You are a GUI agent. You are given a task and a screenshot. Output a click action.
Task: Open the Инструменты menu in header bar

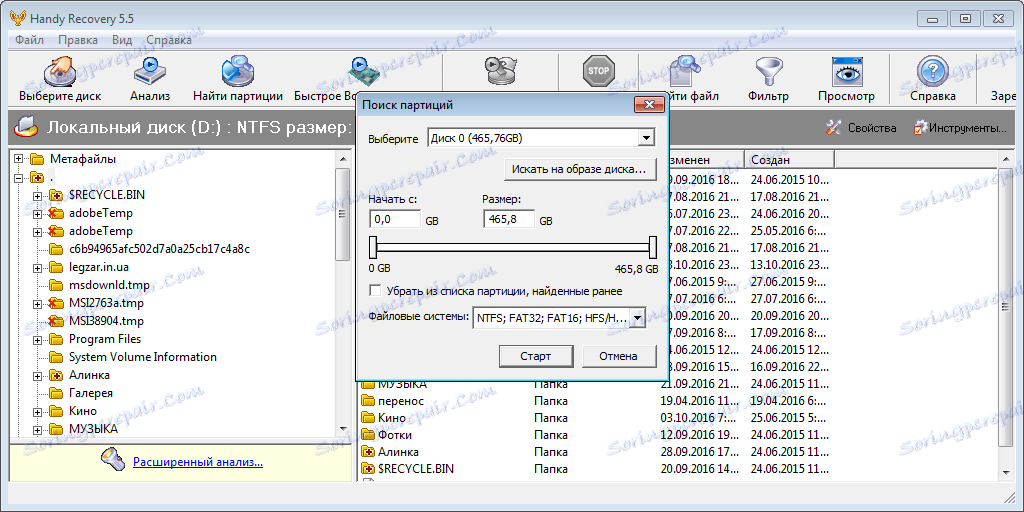960,128
